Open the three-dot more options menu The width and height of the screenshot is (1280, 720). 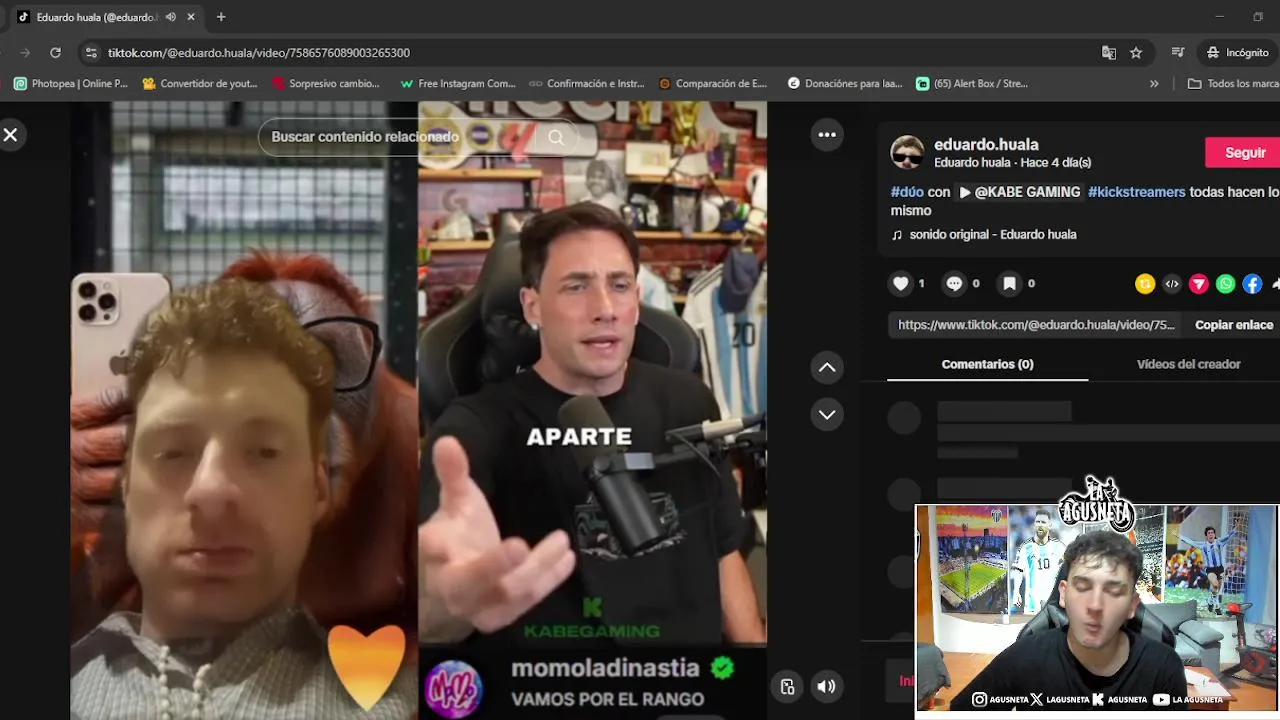click(827, 134)
